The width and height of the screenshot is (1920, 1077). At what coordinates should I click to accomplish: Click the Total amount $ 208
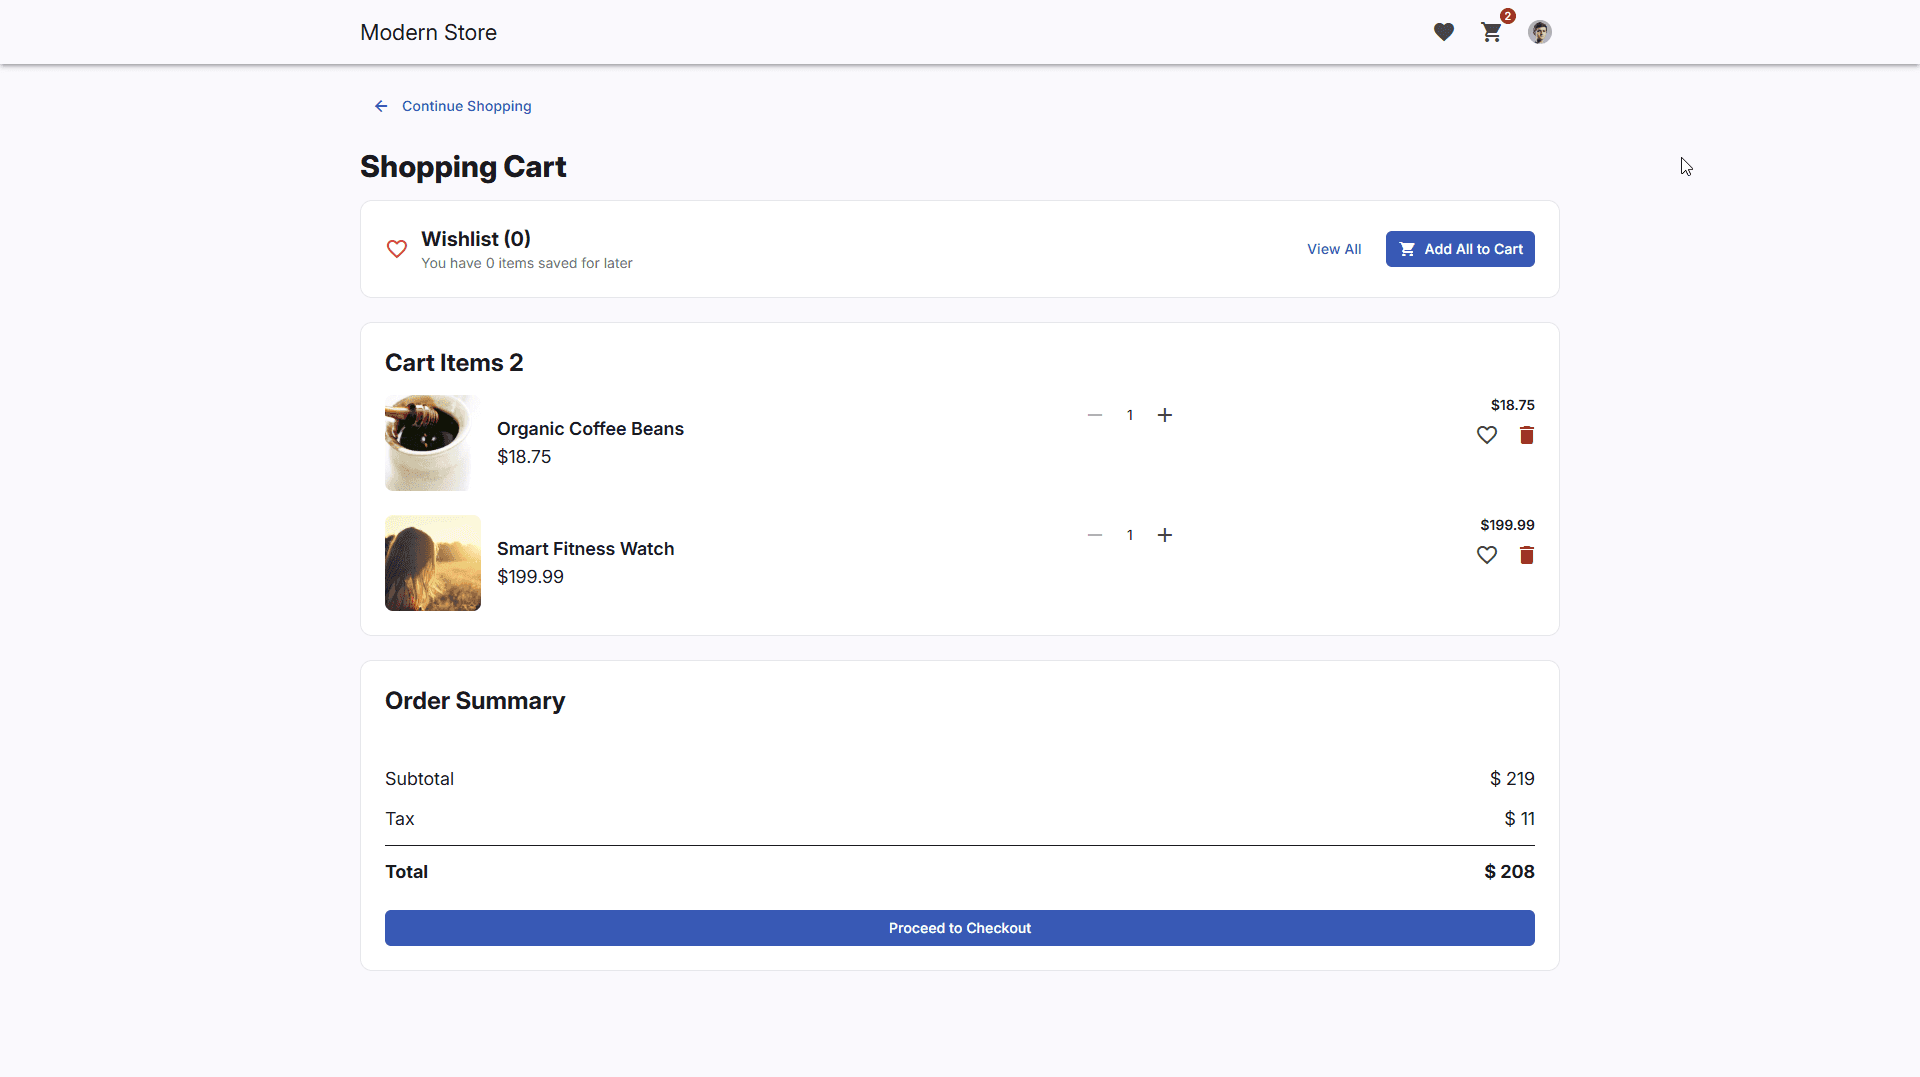[1509, 872]
